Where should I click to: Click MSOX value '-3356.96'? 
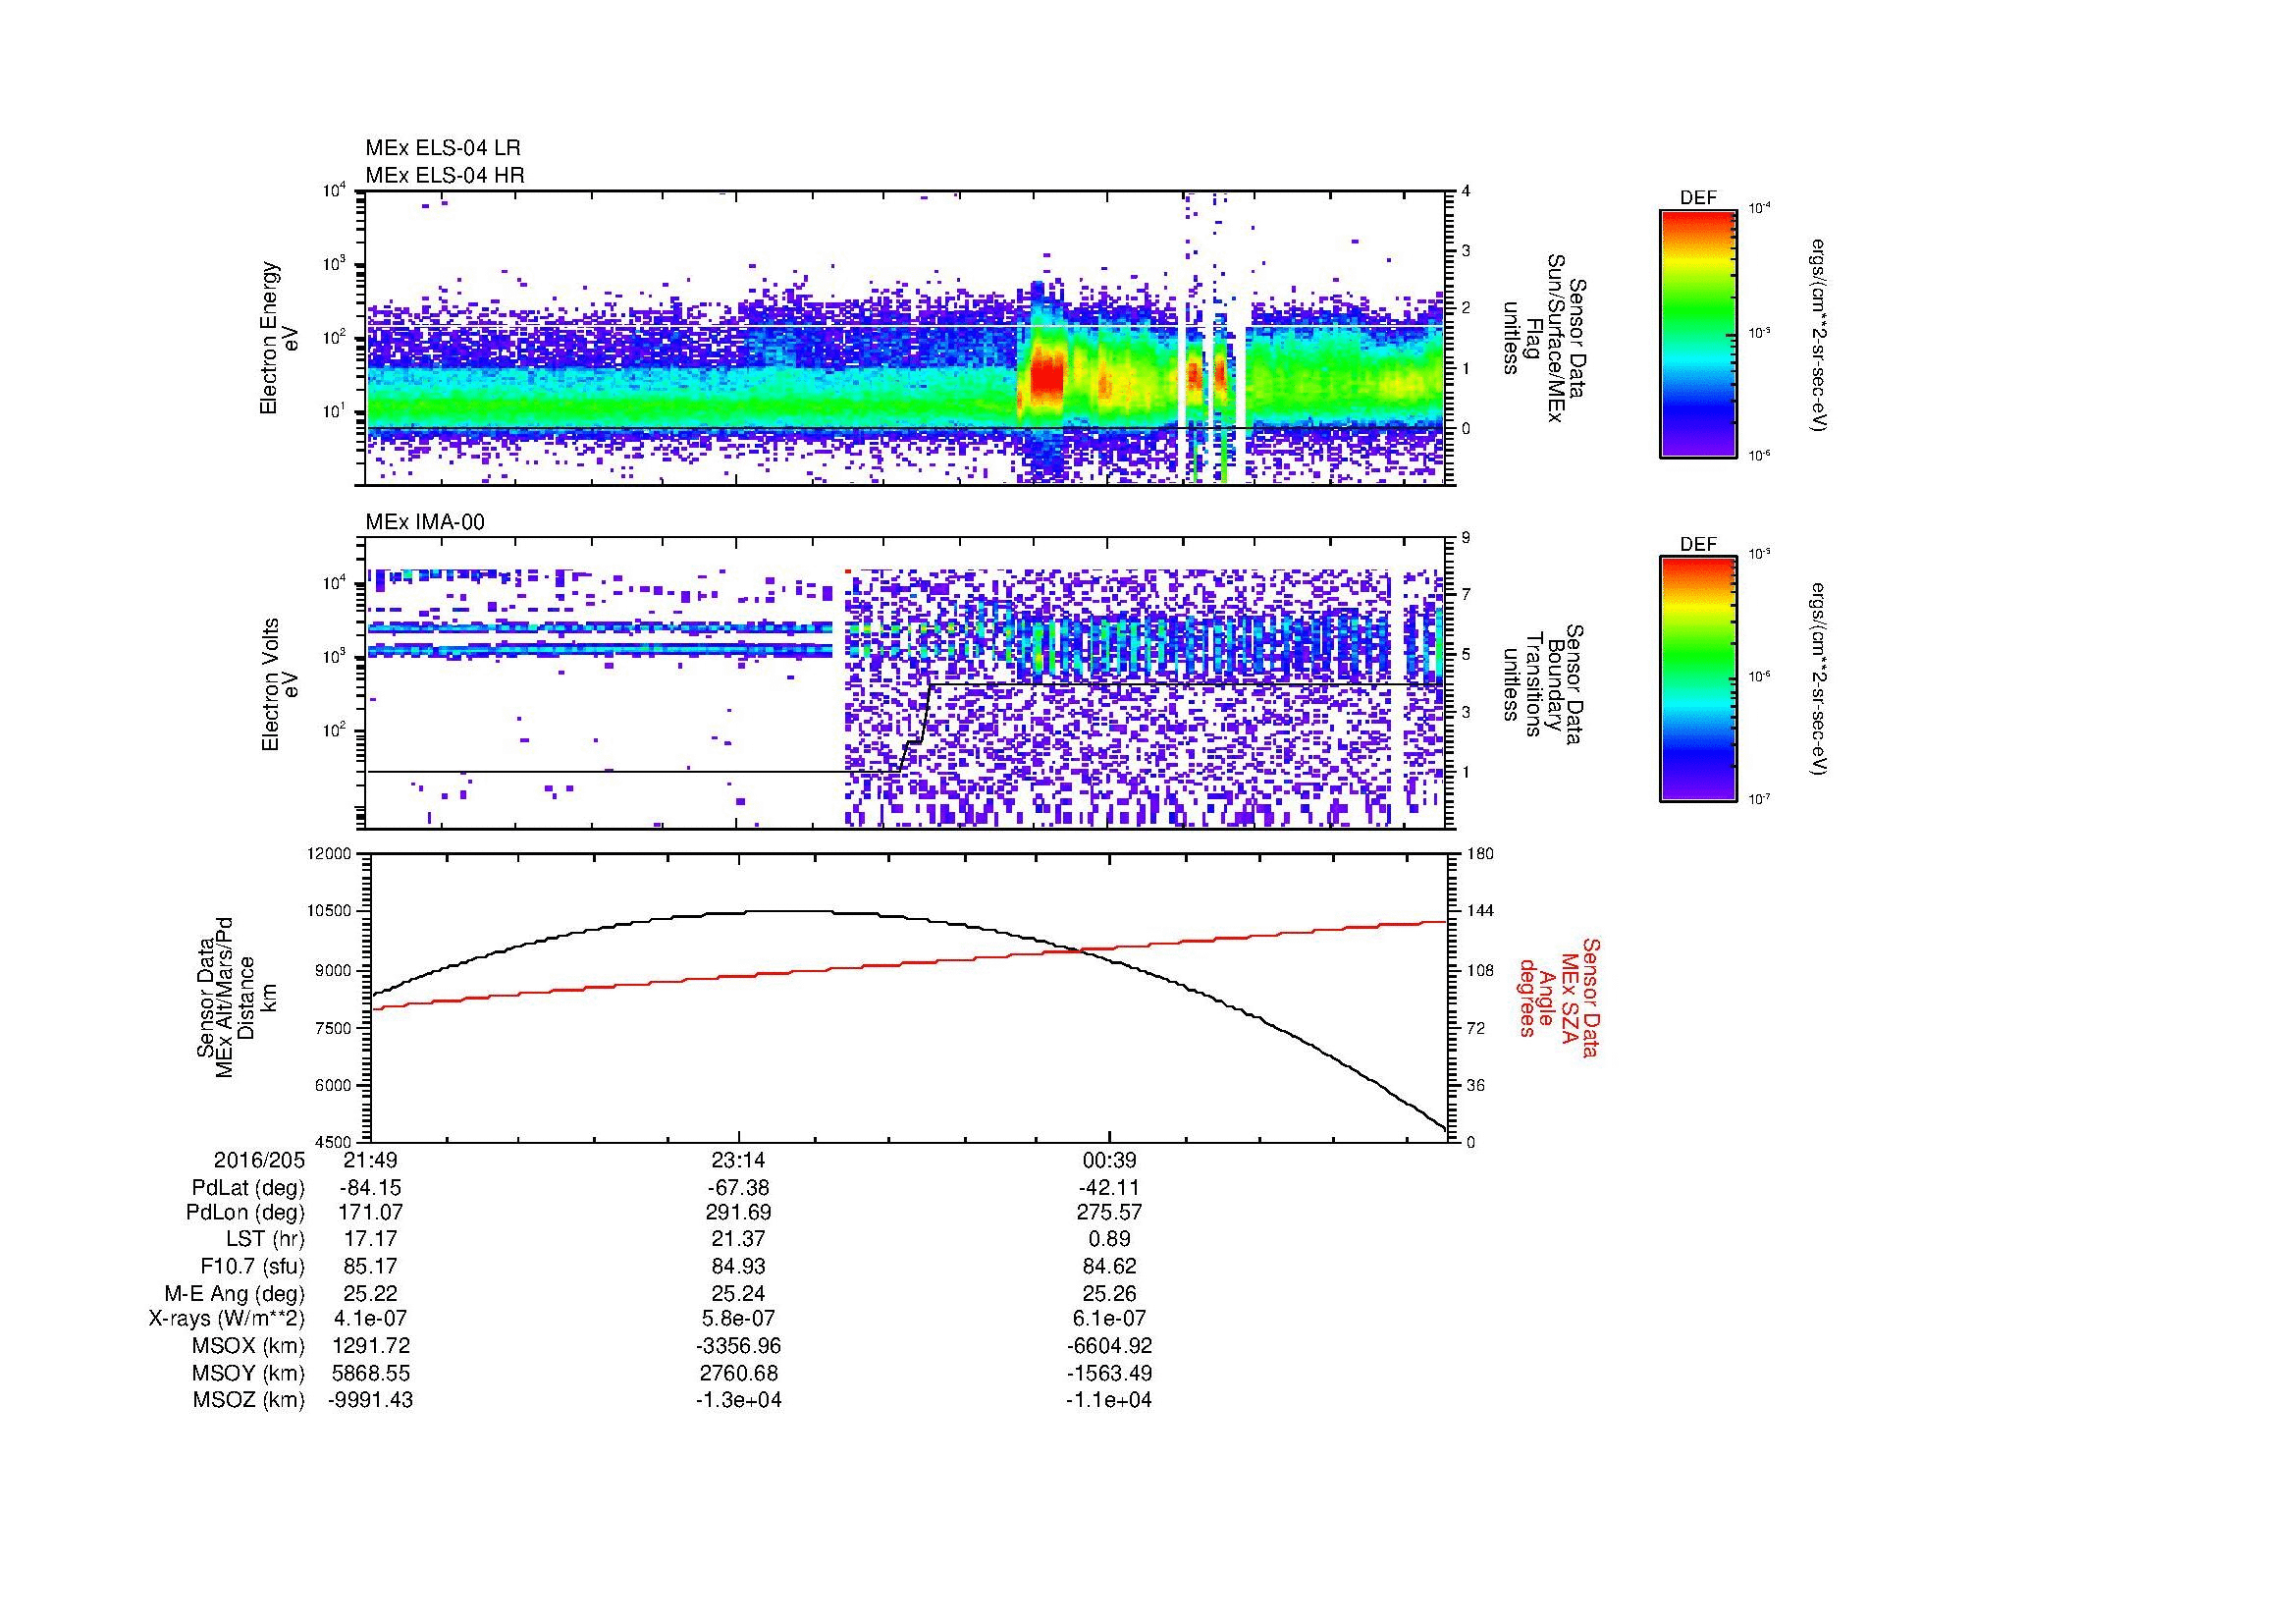[739, 1346]
